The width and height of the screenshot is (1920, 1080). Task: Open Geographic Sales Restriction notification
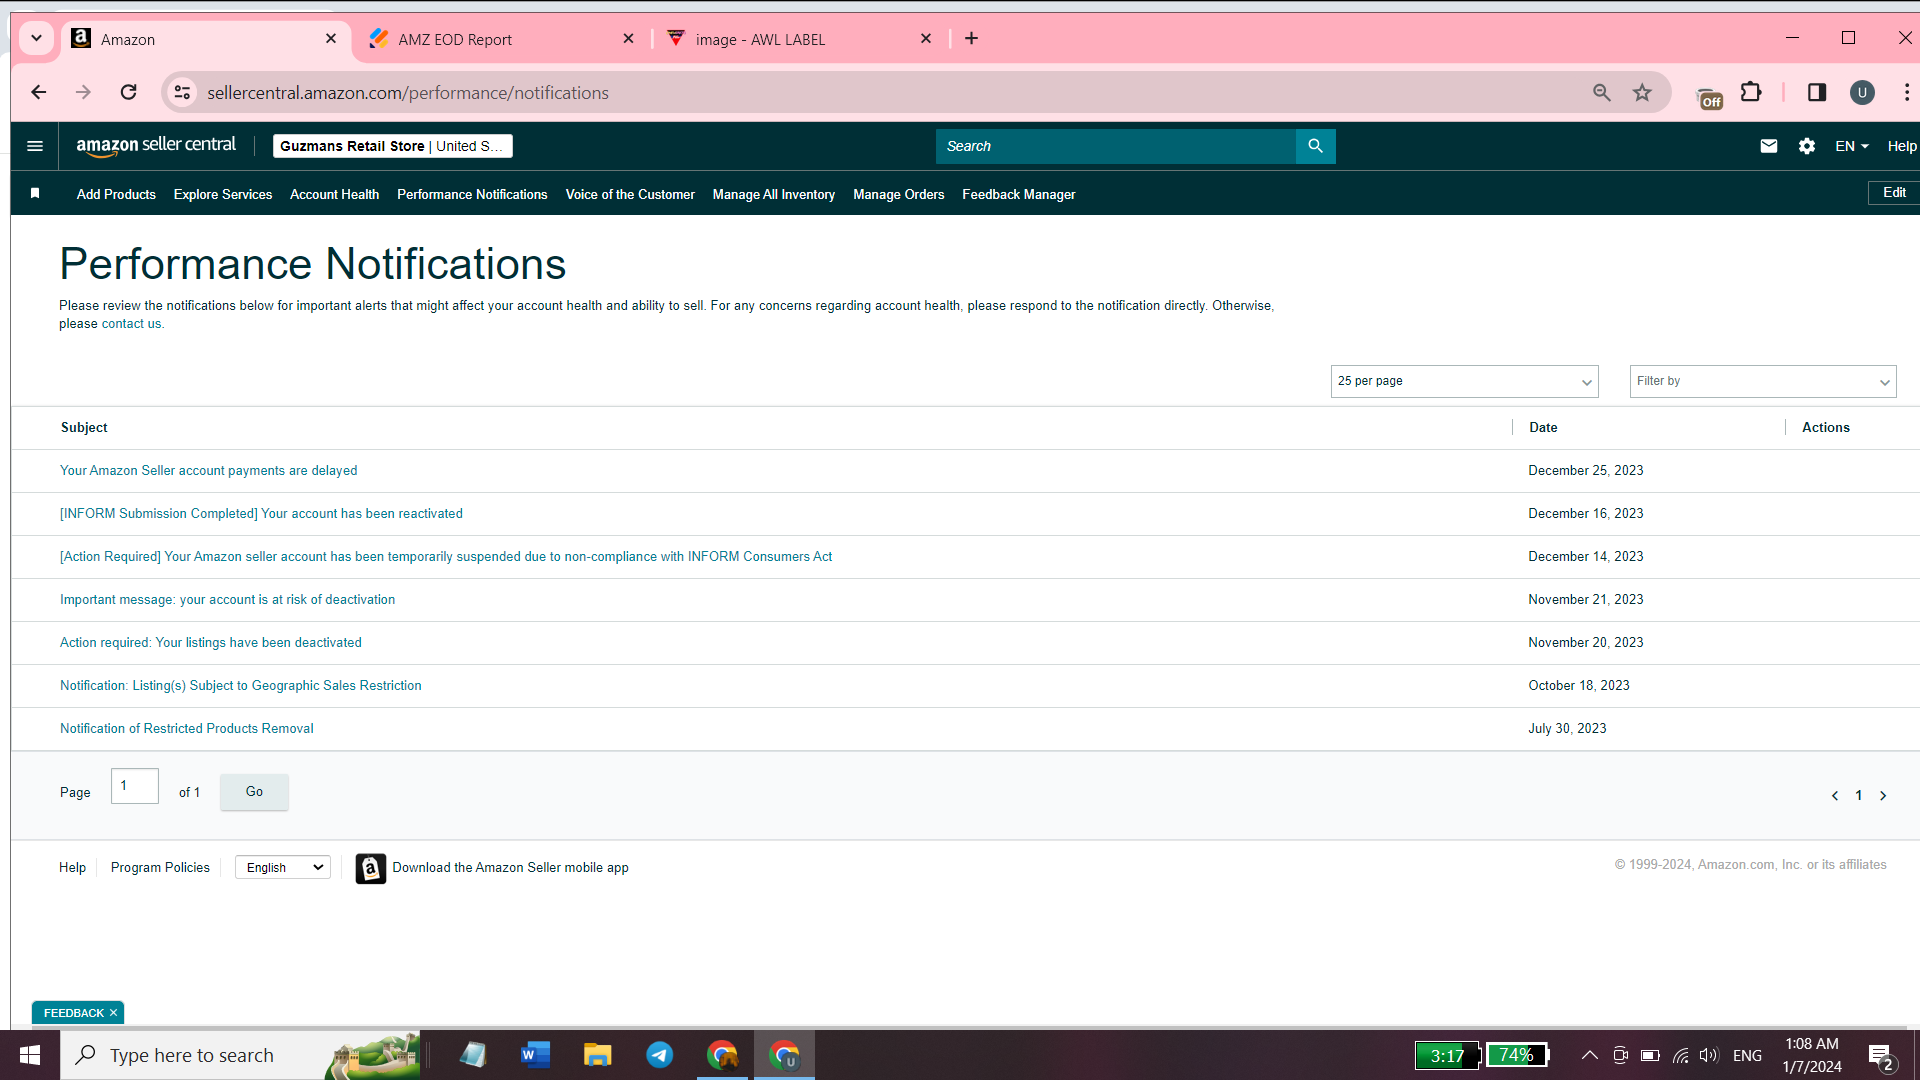[x=241, y=686]
